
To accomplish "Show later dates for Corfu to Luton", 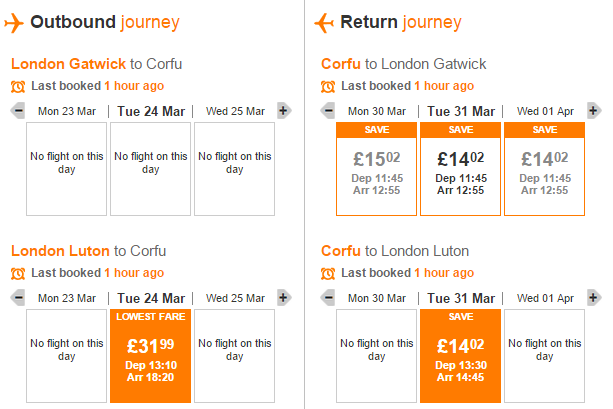I will click(594, 298).
